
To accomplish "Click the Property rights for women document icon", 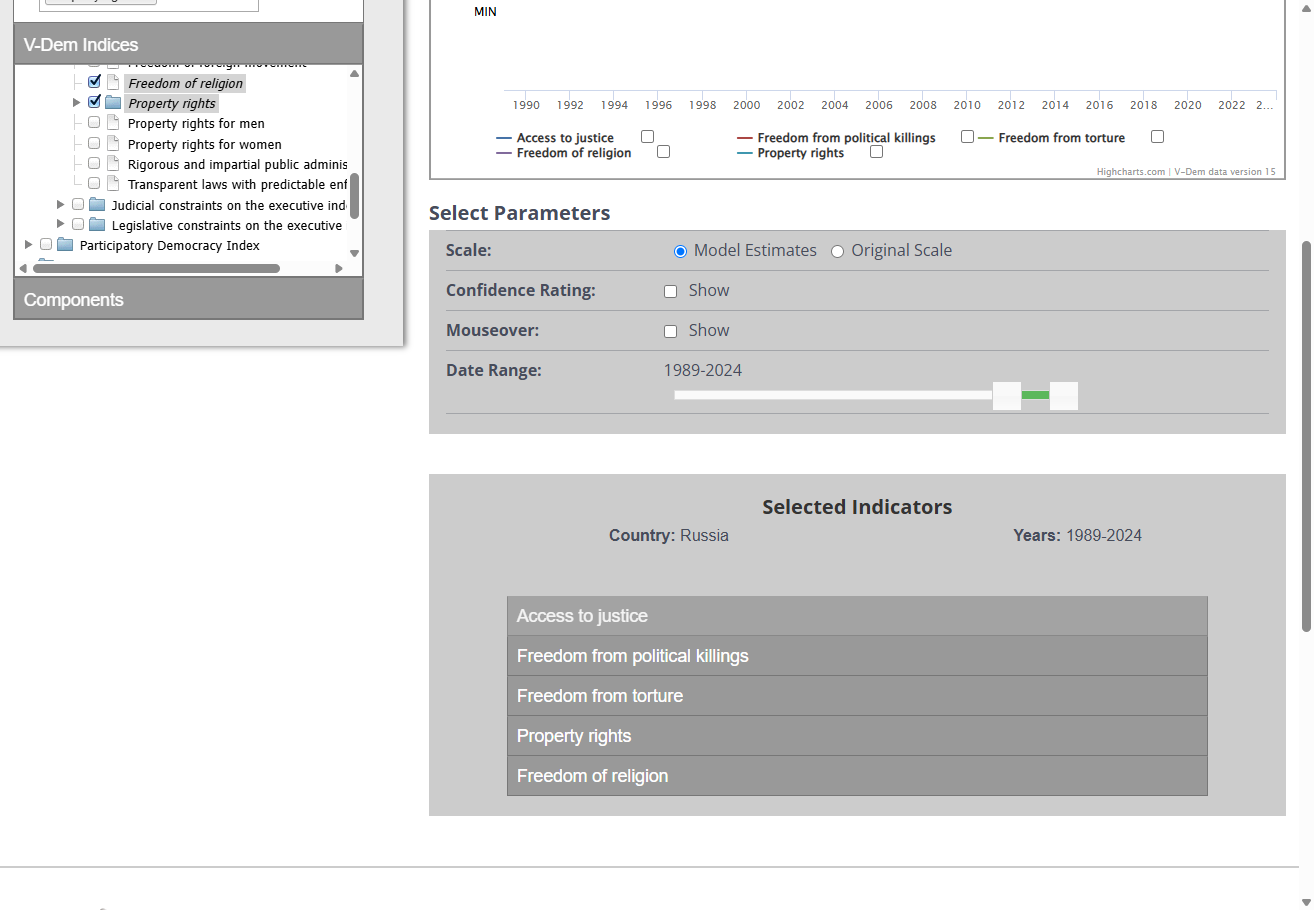I will [113, 144].
